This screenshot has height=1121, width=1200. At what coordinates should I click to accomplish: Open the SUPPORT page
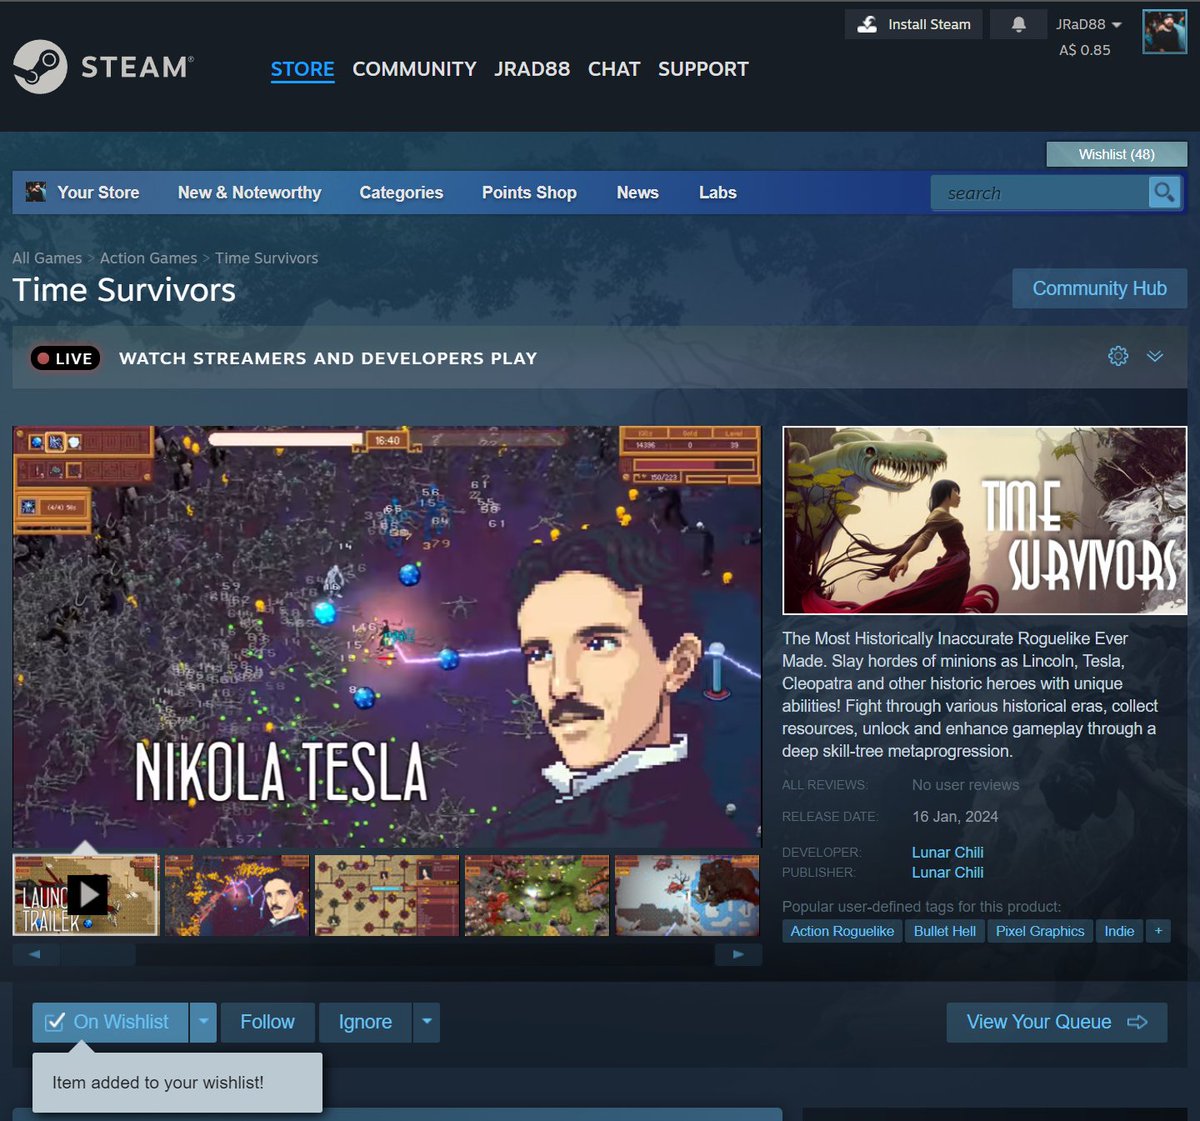(703, 69)
